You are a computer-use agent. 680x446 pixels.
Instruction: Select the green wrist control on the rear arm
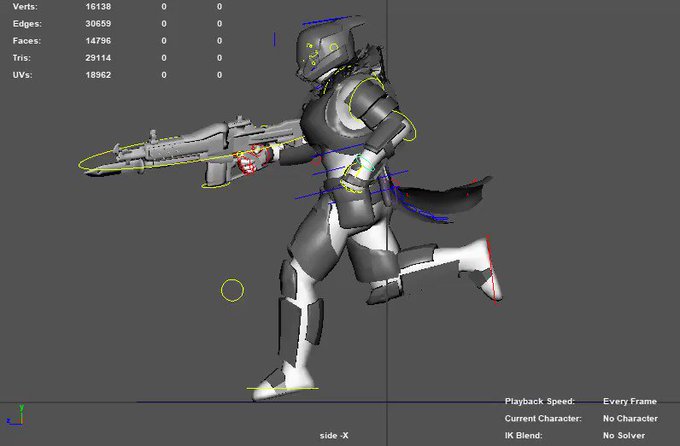click(x=364, y=164)
